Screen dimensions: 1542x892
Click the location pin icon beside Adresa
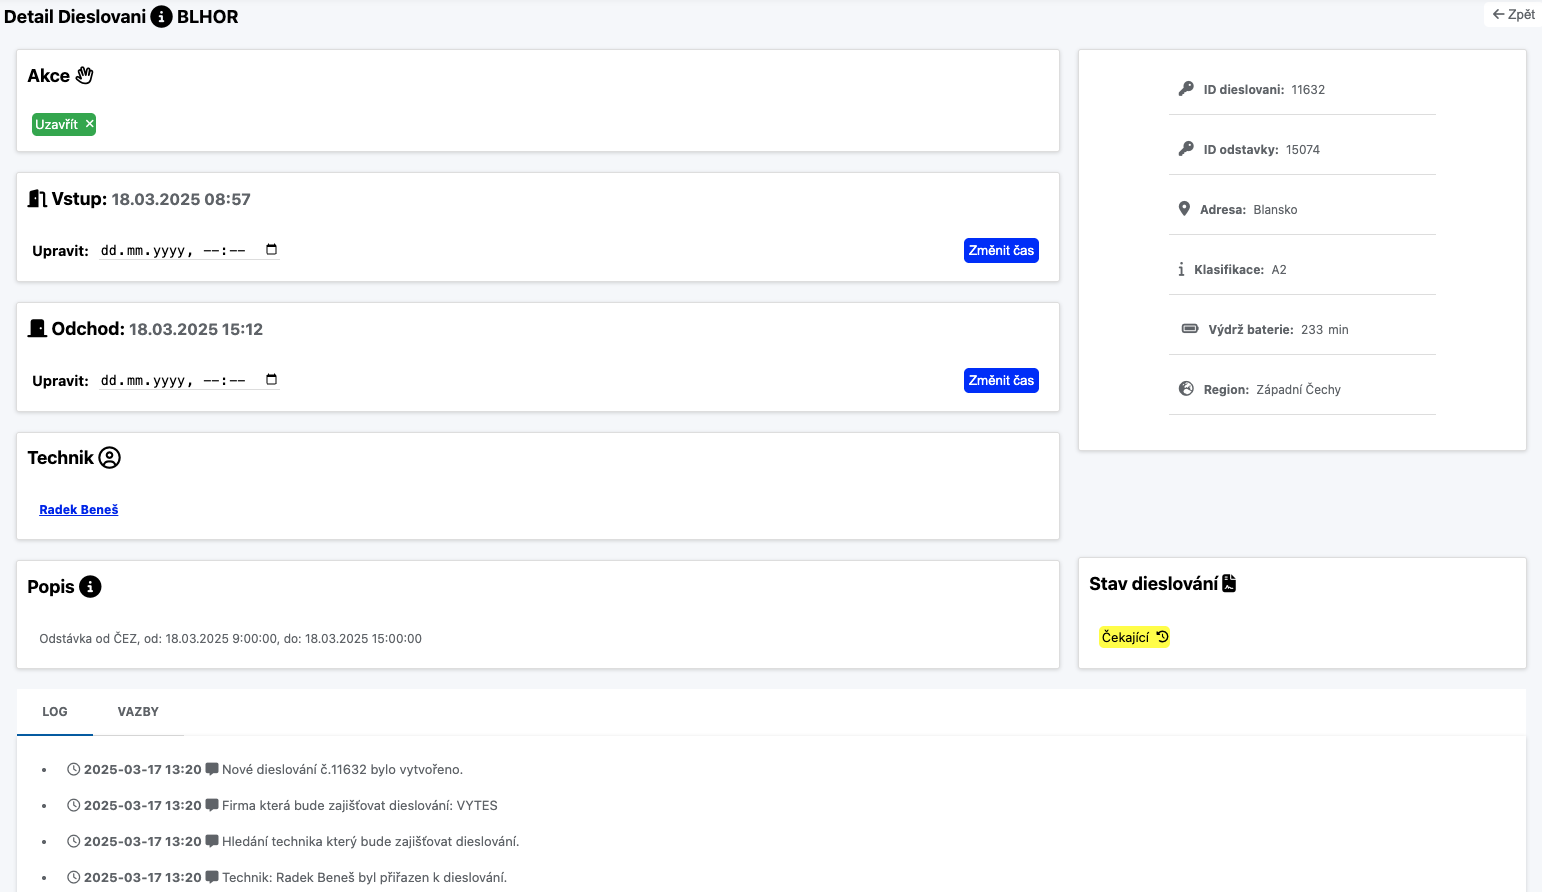coord(1184,209)
